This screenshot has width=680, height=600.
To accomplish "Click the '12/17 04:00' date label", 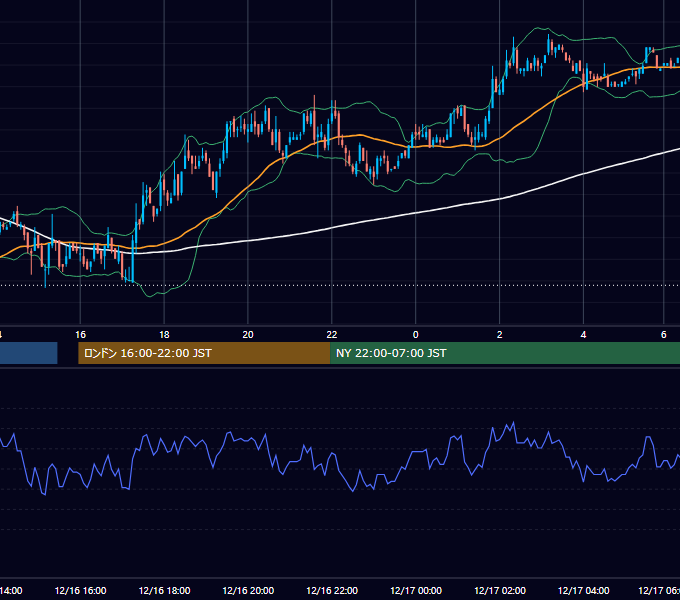I will [x=583, y=590].
